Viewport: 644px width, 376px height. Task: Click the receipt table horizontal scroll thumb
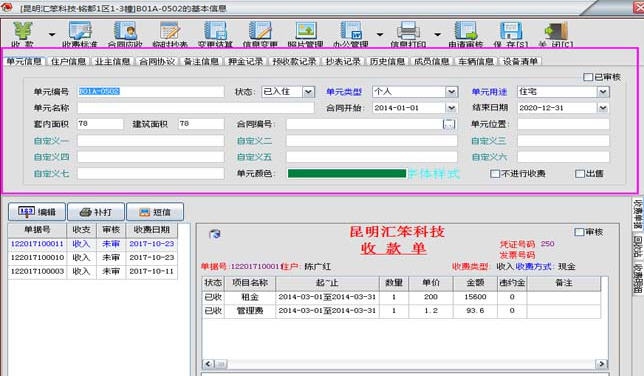(221, 364)
